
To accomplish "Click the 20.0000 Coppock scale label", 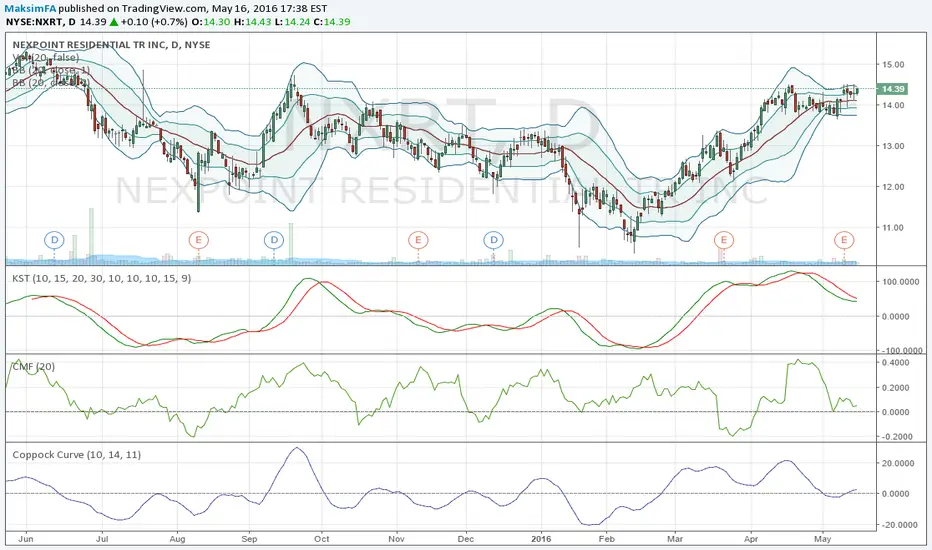I will pos(896,463).
